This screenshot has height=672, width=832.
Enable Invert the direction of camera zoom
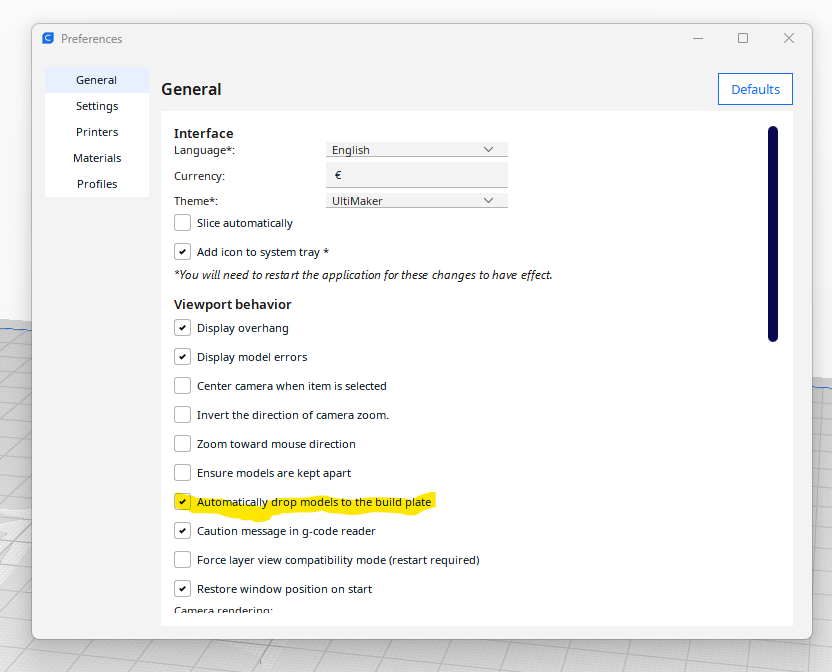click(183, 414)
